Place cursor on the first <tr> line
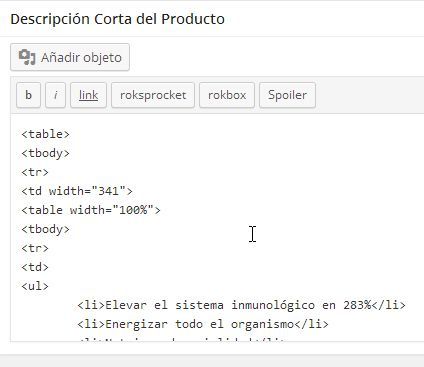This screenshot has height=367, width=424. coord(35,172)
